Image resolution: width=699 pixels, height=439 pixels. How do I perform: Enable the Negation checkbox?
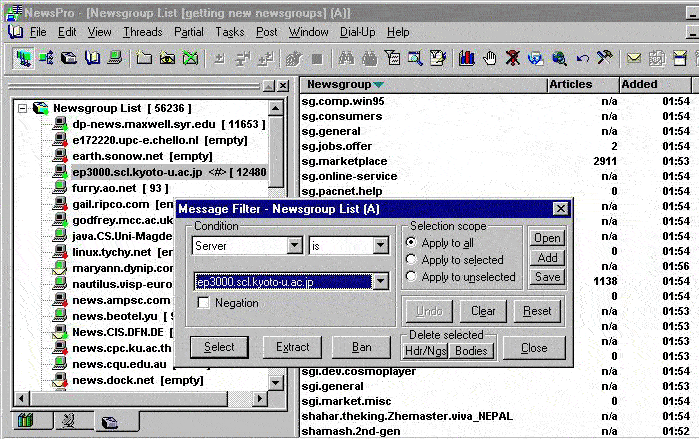203,303
